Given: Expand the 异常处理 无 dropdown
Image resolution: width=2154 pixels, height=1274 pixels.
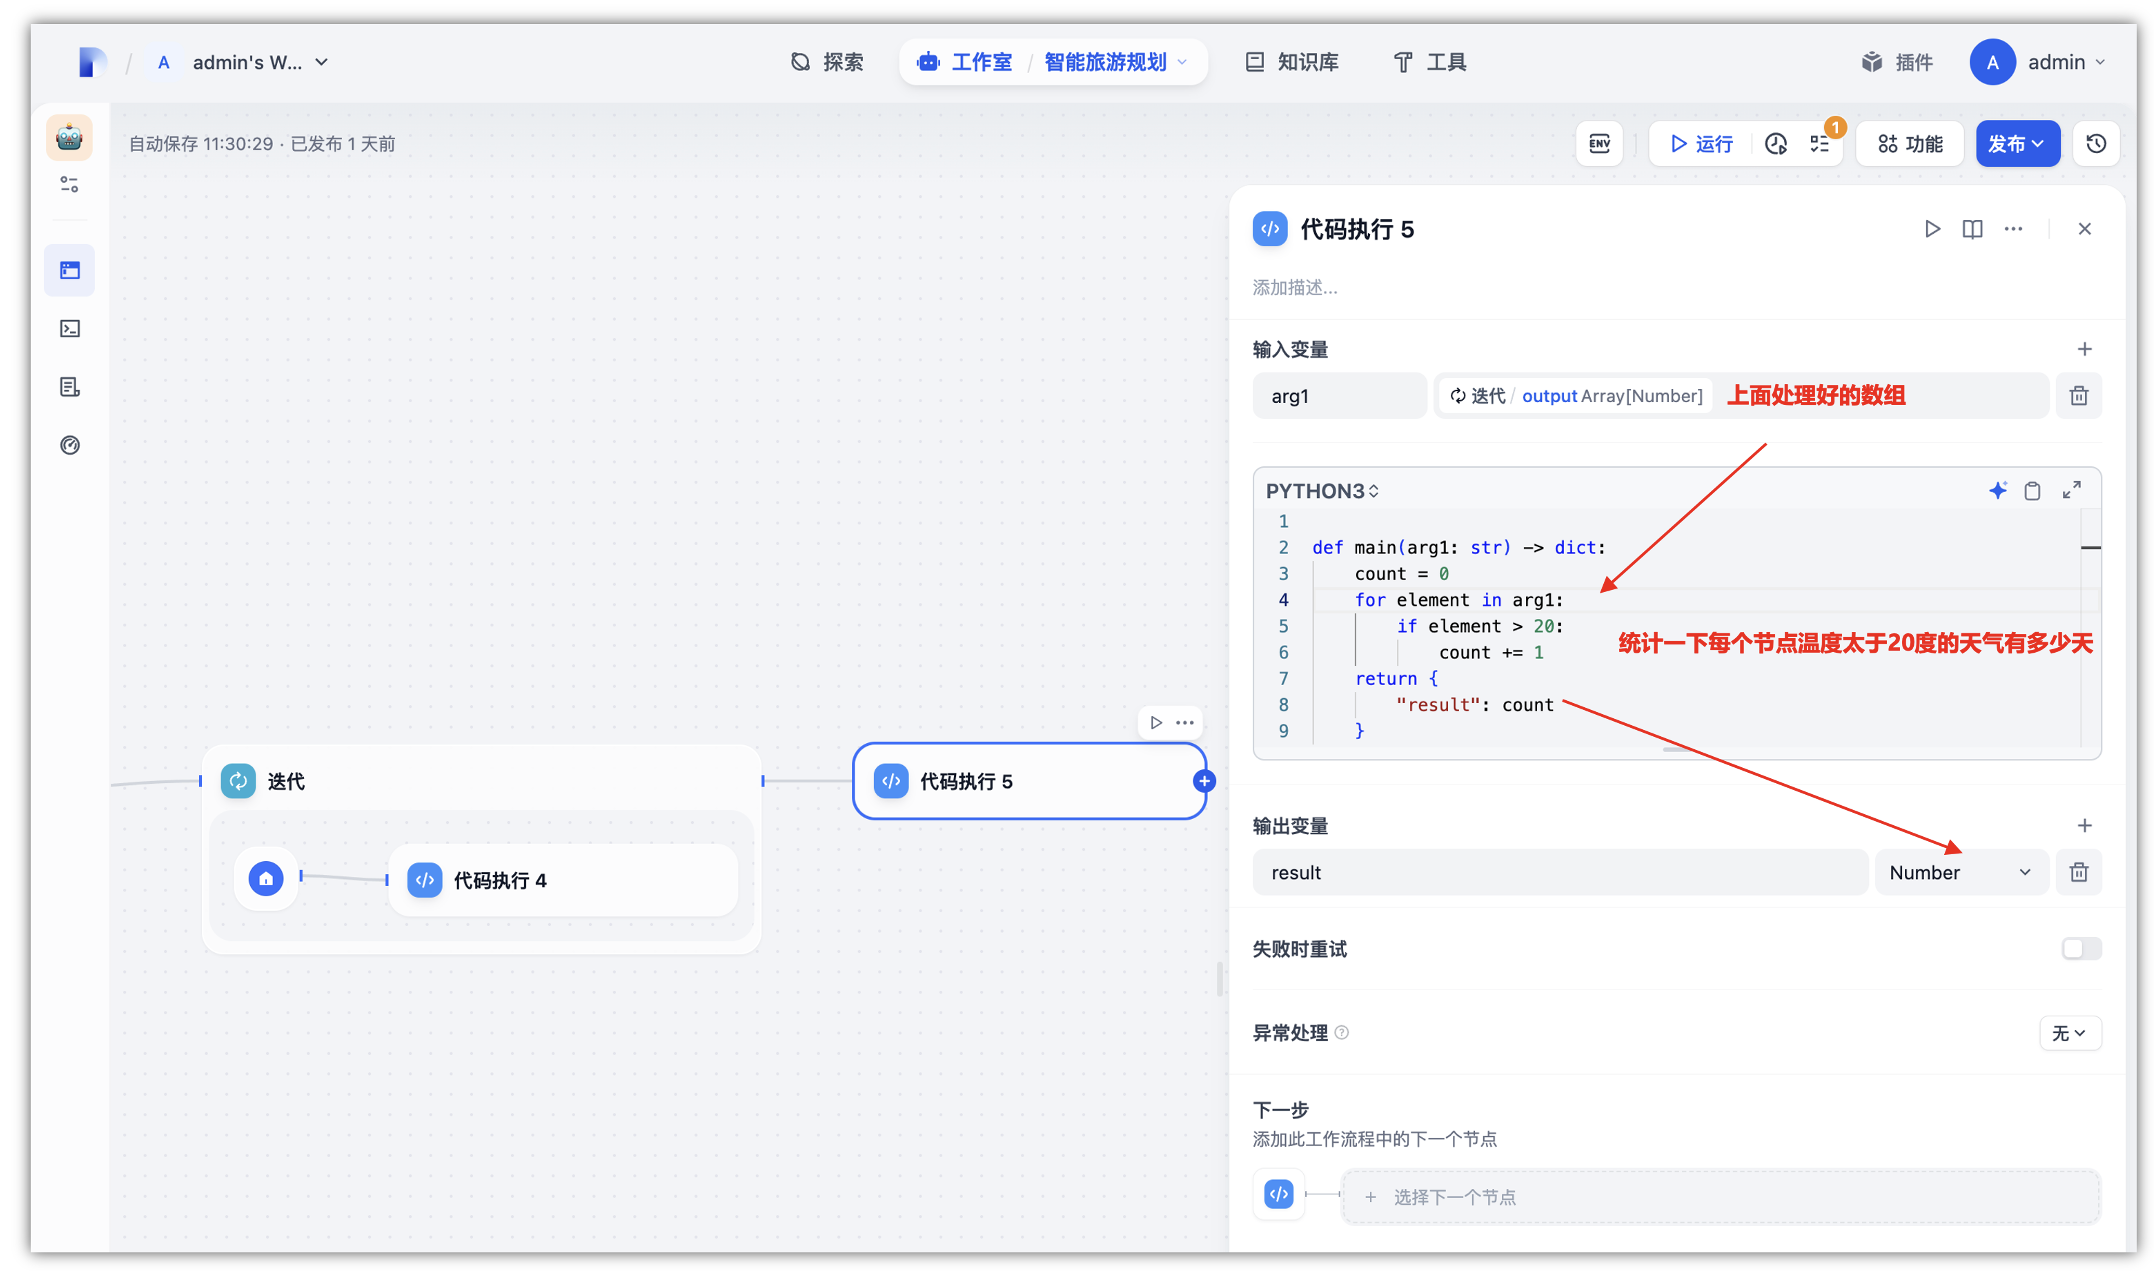Looking at the screenshot, I should tap(2069, 1033).
